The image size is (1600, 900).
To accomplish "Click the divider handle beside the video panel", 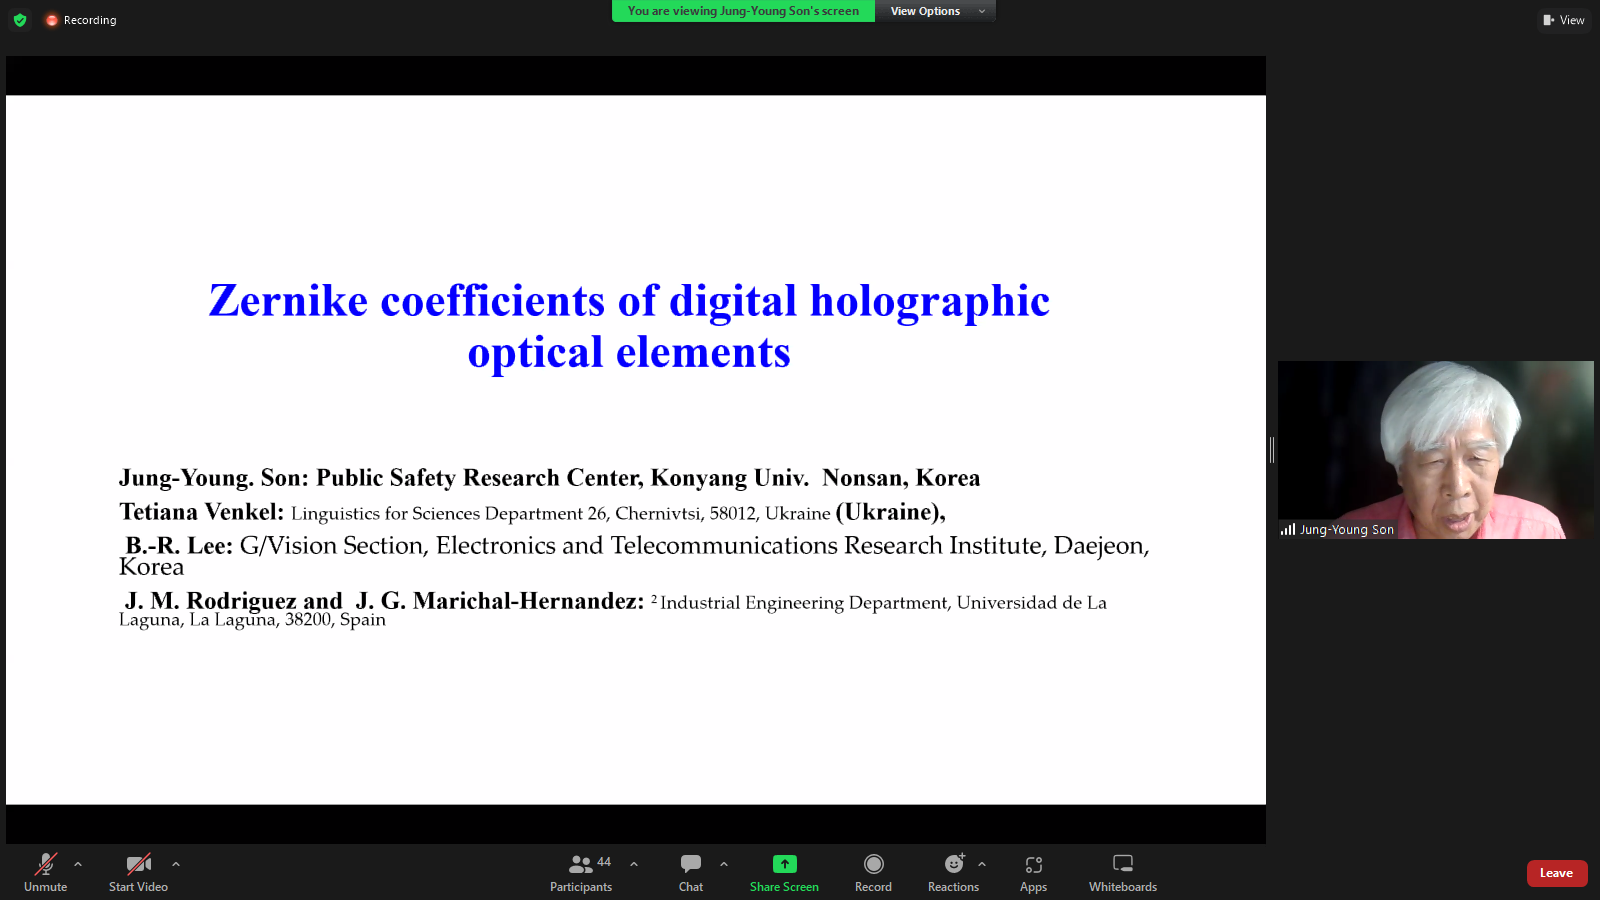I will click(1272, 450).
